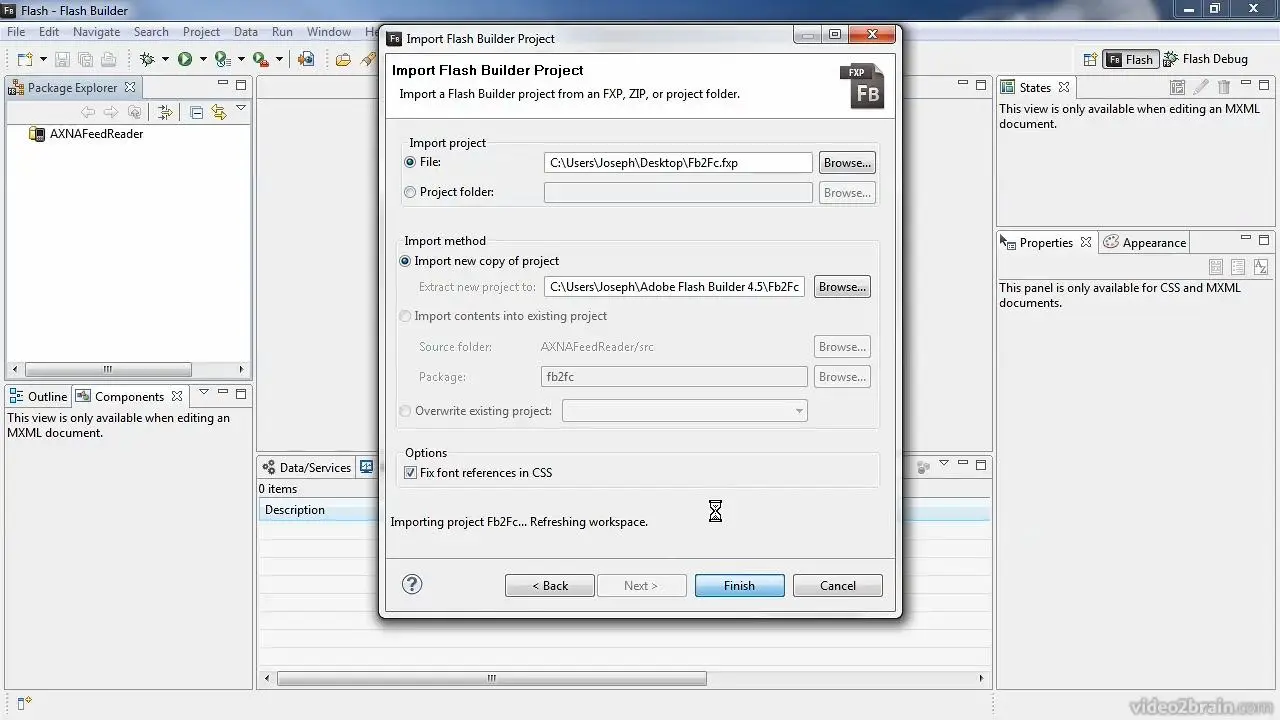Click the New wizard icon in main toolbar
Image resolution: width=1280 pixels, height=720 pixels.
25,60
